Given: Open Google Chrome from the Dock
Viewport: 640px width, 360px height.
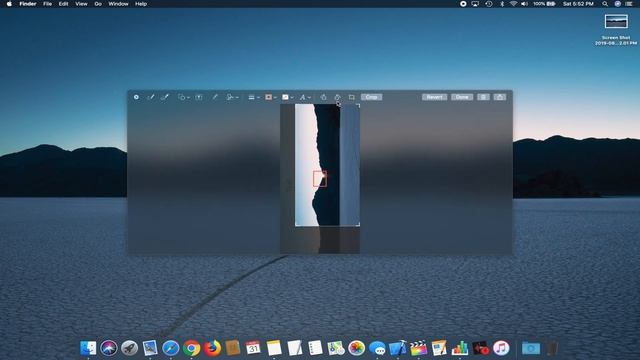Looking at the screenshot, I should (191, 348).
